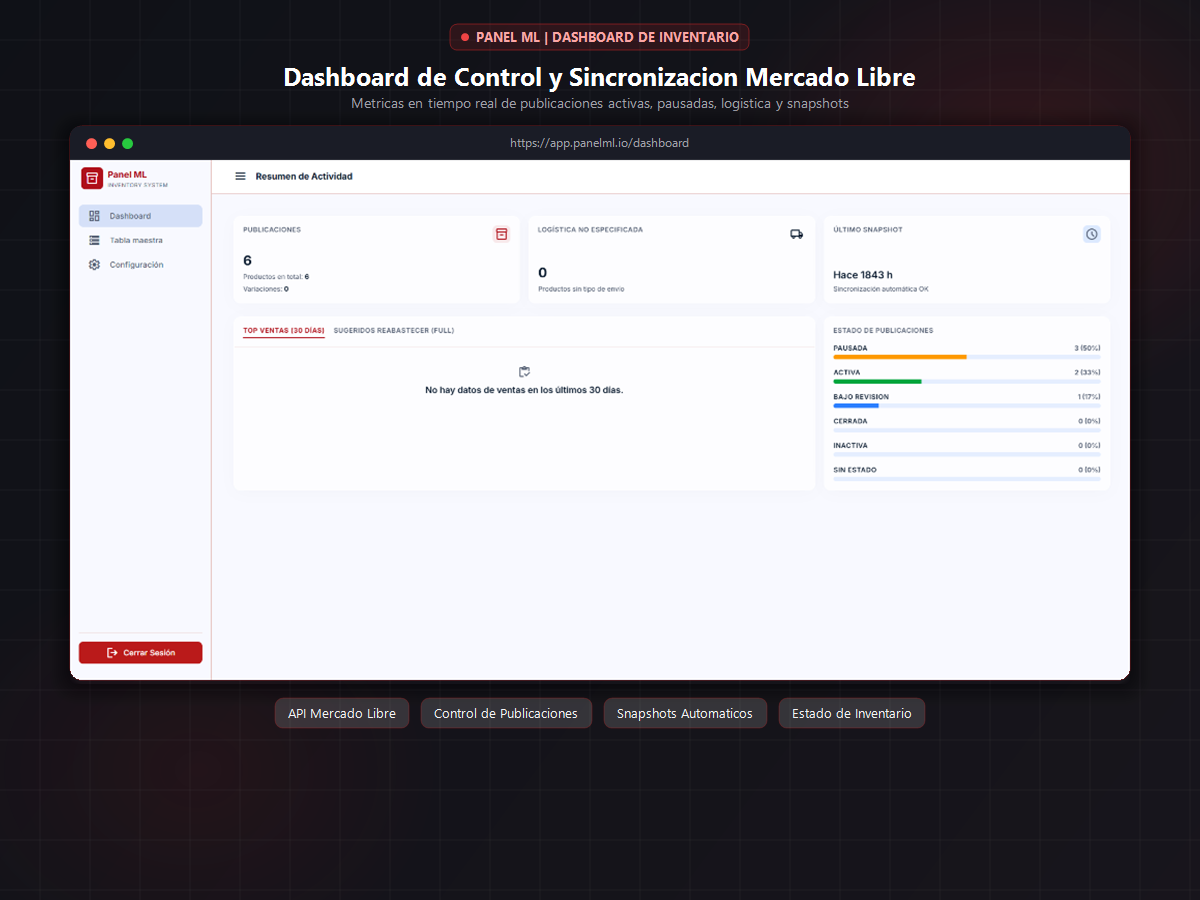1200x900 pixels.
Task: Click the Tabla maestra table icon
Action: [94, 240]
